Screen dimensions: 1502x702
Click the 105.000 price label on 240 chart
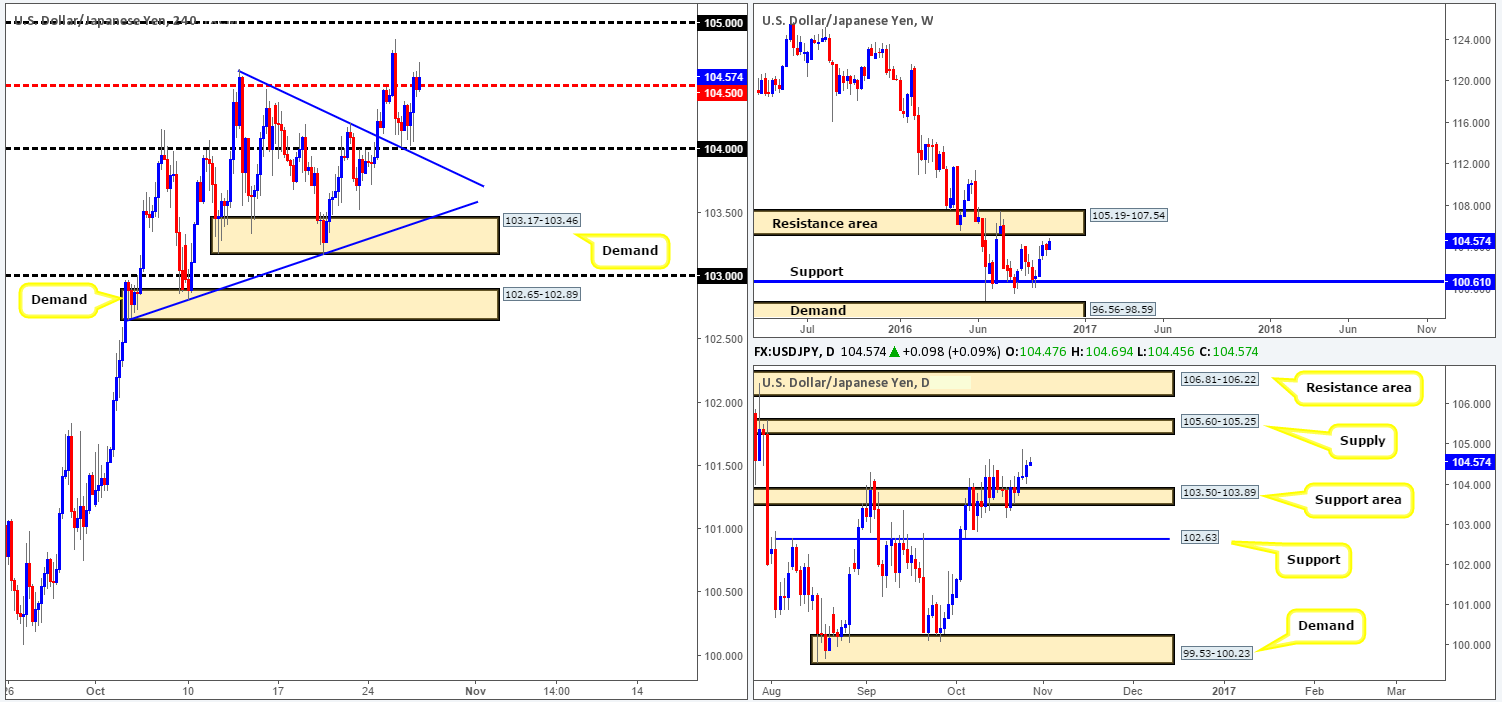pos(721,22)
